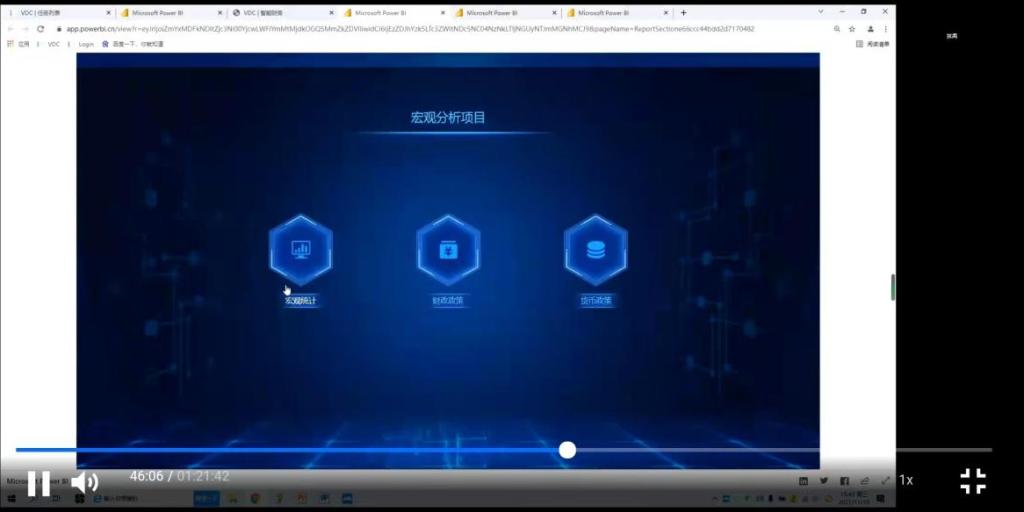1024x512 pixels.
Task: Open the 货币政策 hexagon icon
Action: tap(595, 249)
